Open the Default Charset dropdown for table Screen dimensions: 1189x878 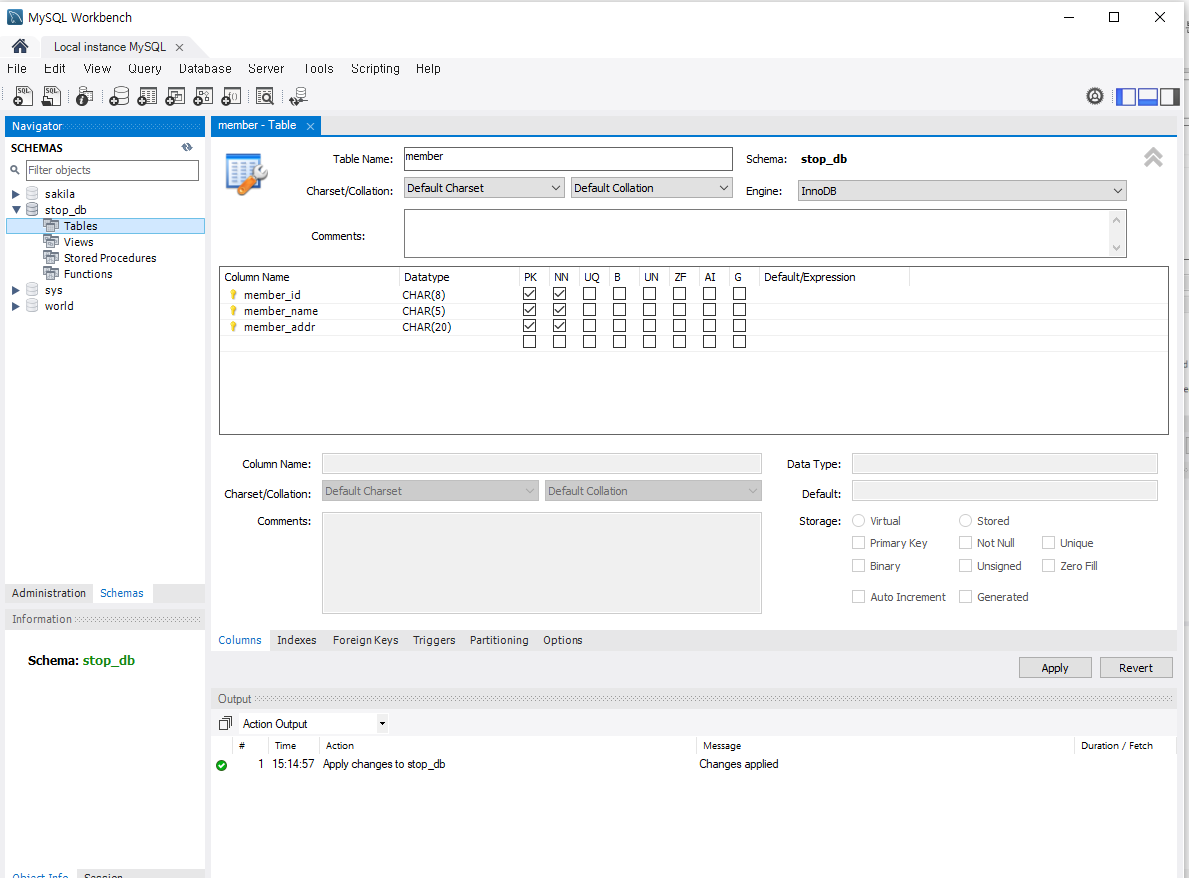click(x=484, y=188)
